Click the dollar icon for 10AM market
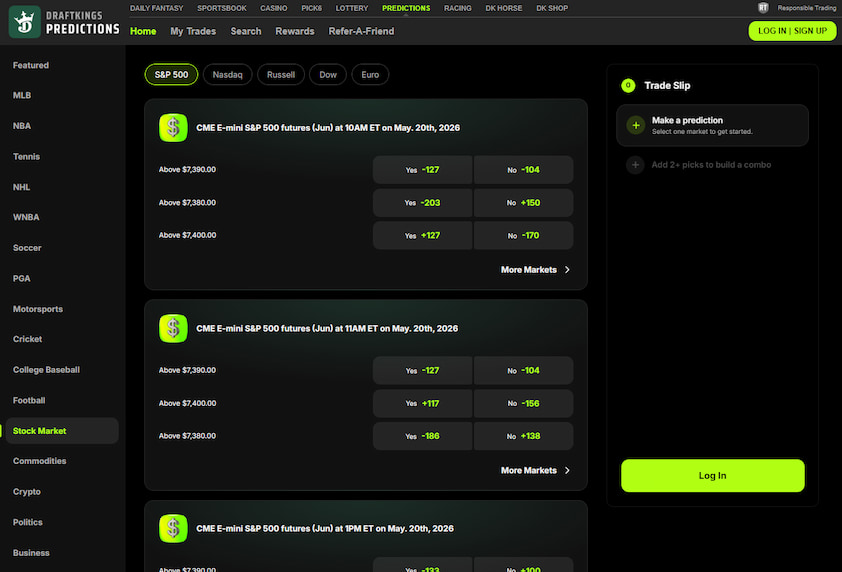Image resolution: width=842 pixels, height=572 pixels. [173, 128]
